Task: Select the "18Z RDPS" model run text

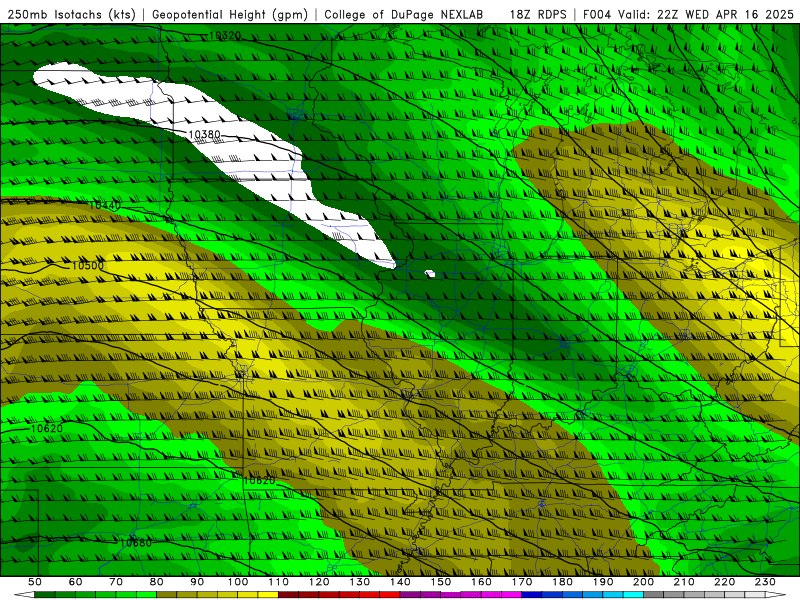Action: click(538, 15)
